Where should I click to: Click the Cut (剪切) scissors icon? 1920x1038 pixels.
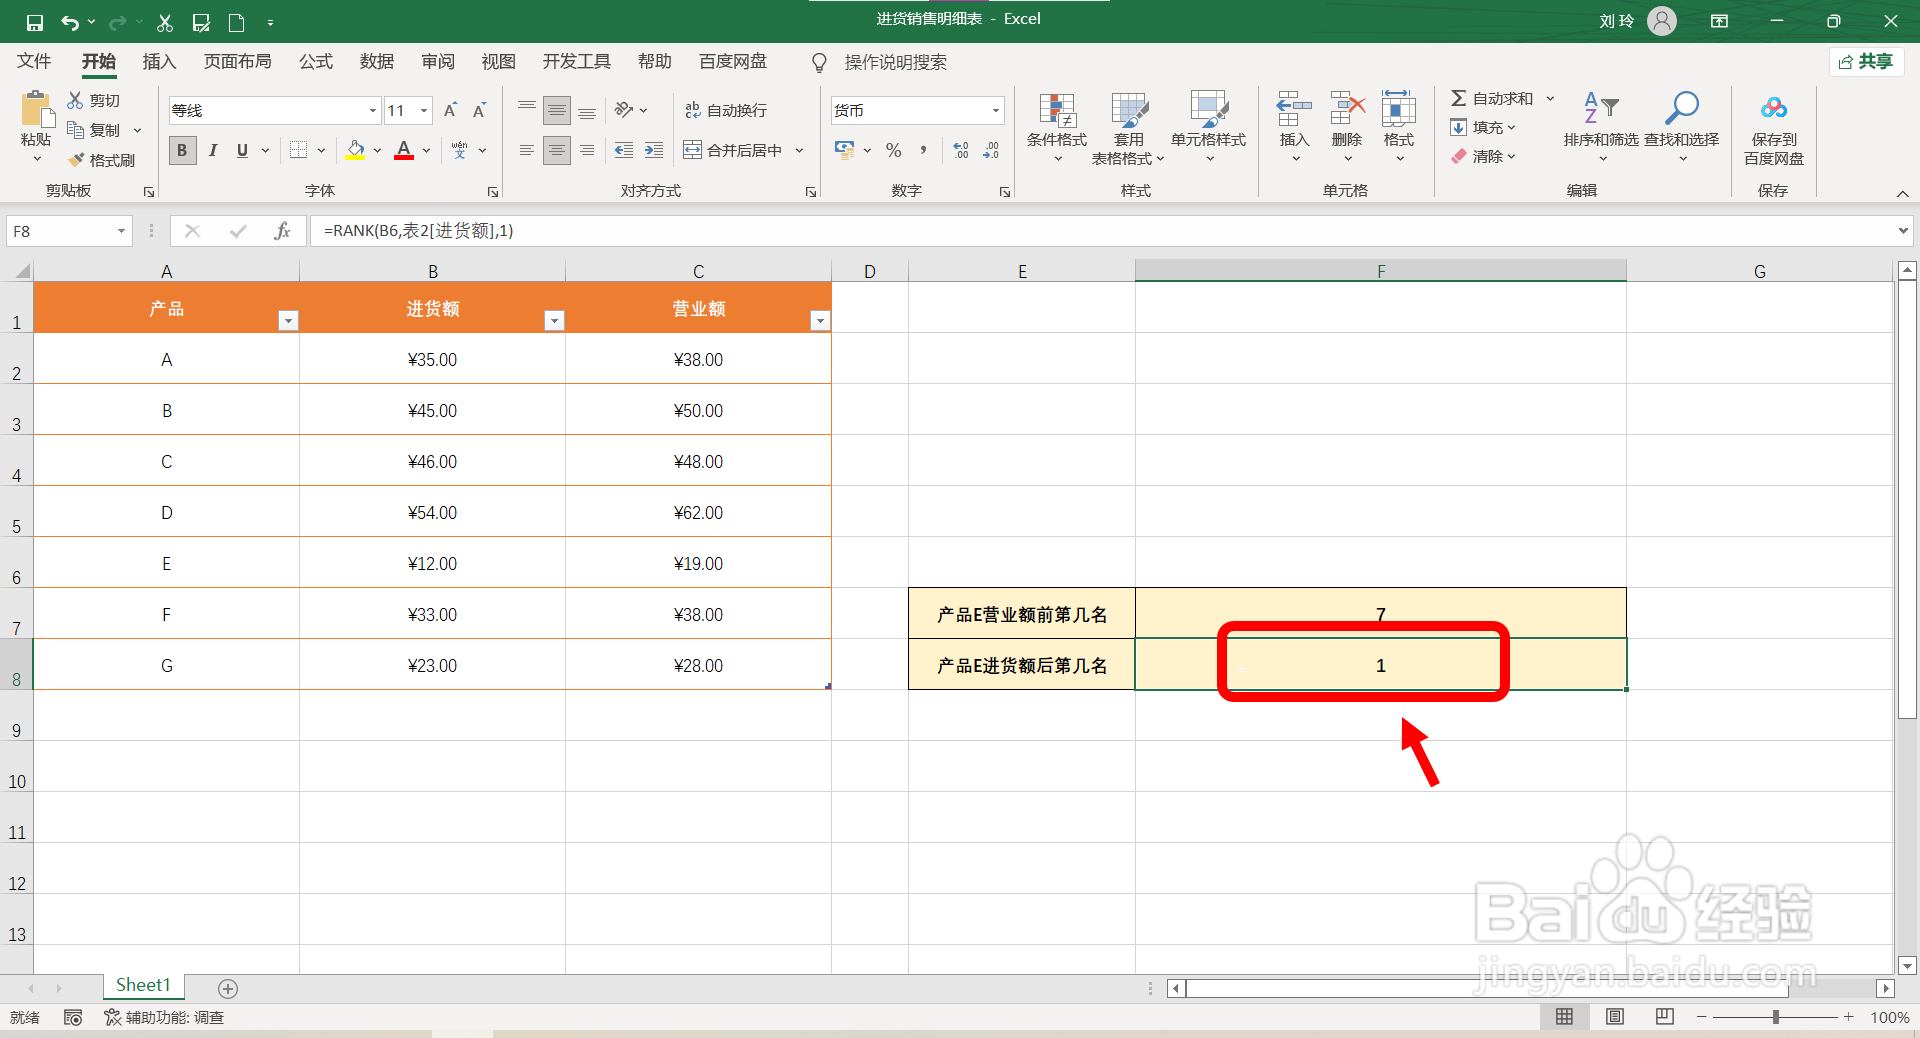(76, 100)
